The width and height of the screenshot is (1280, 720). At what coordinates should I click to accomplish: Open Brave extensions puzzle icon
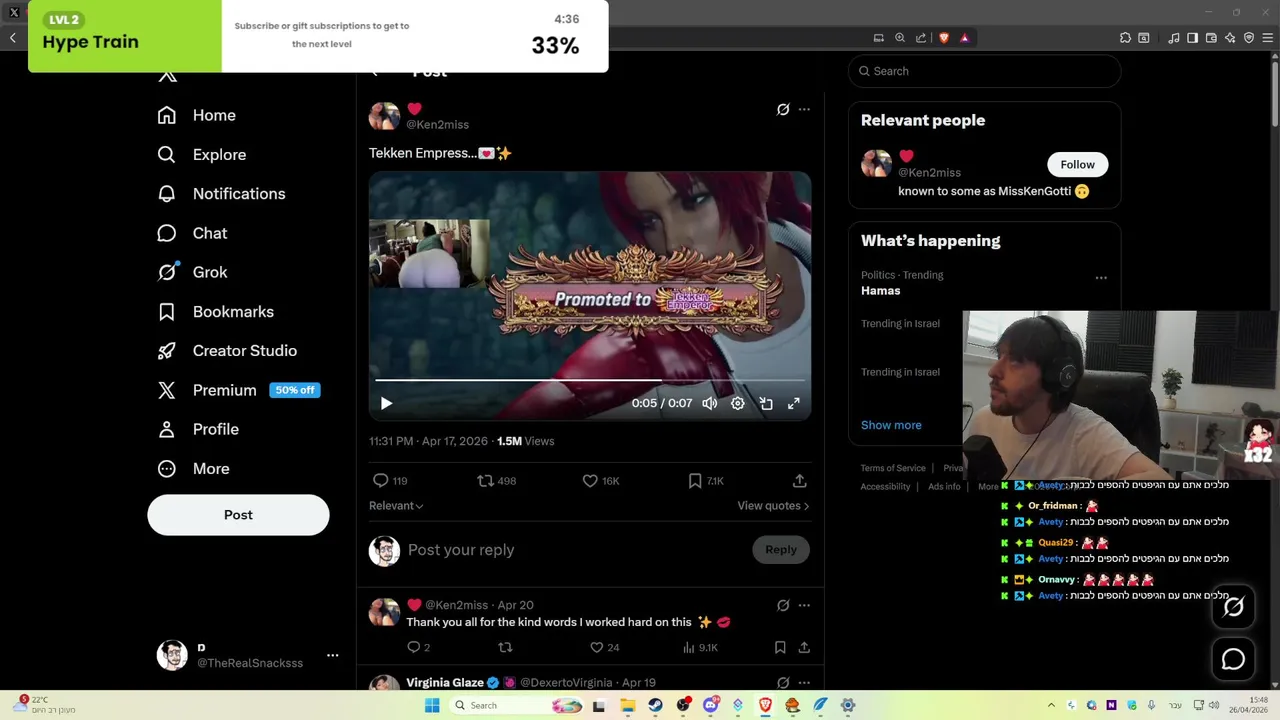click(x=1125, y=38)
